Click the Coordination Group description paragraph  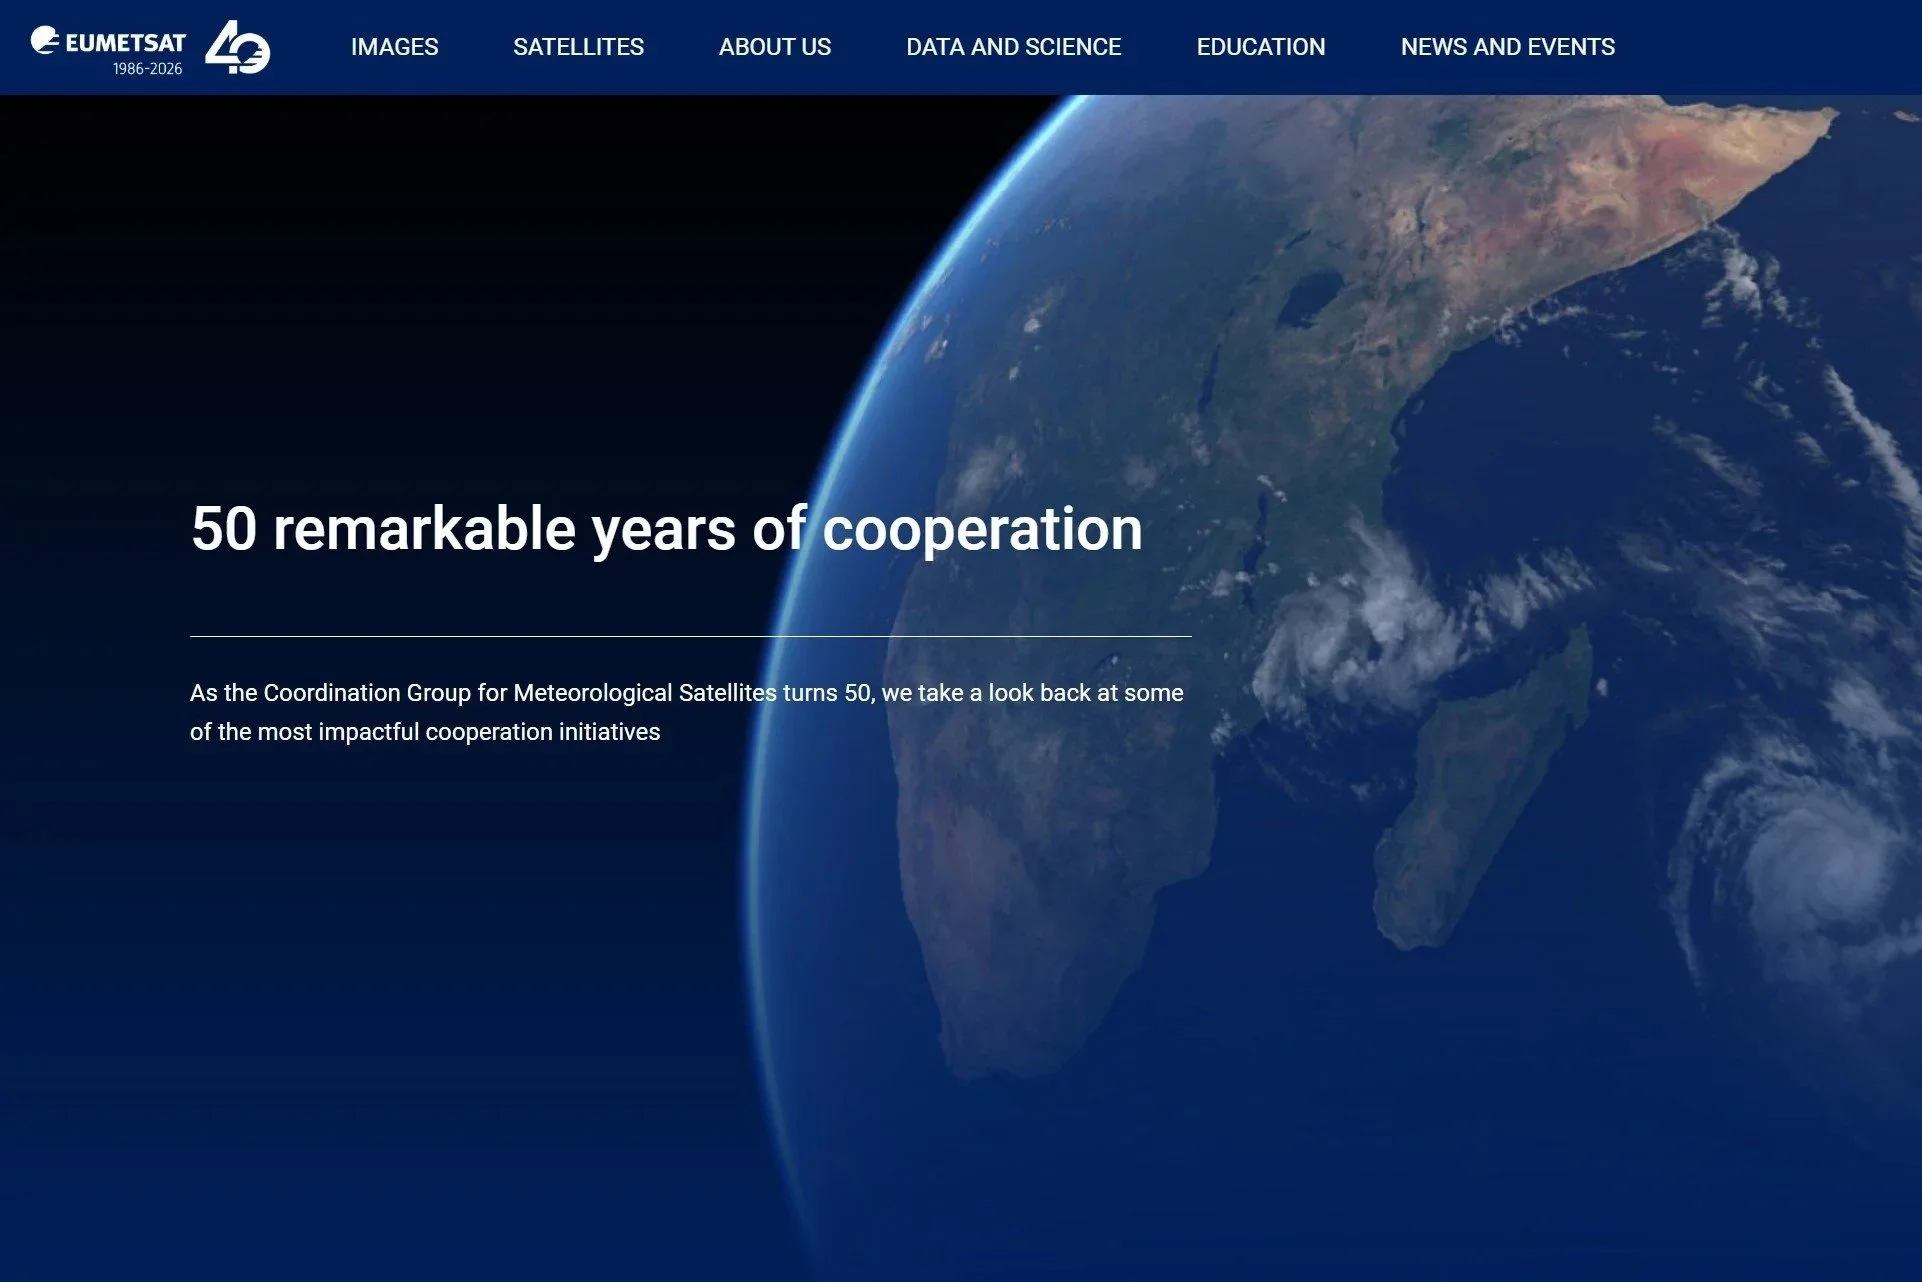pos(686,711)
